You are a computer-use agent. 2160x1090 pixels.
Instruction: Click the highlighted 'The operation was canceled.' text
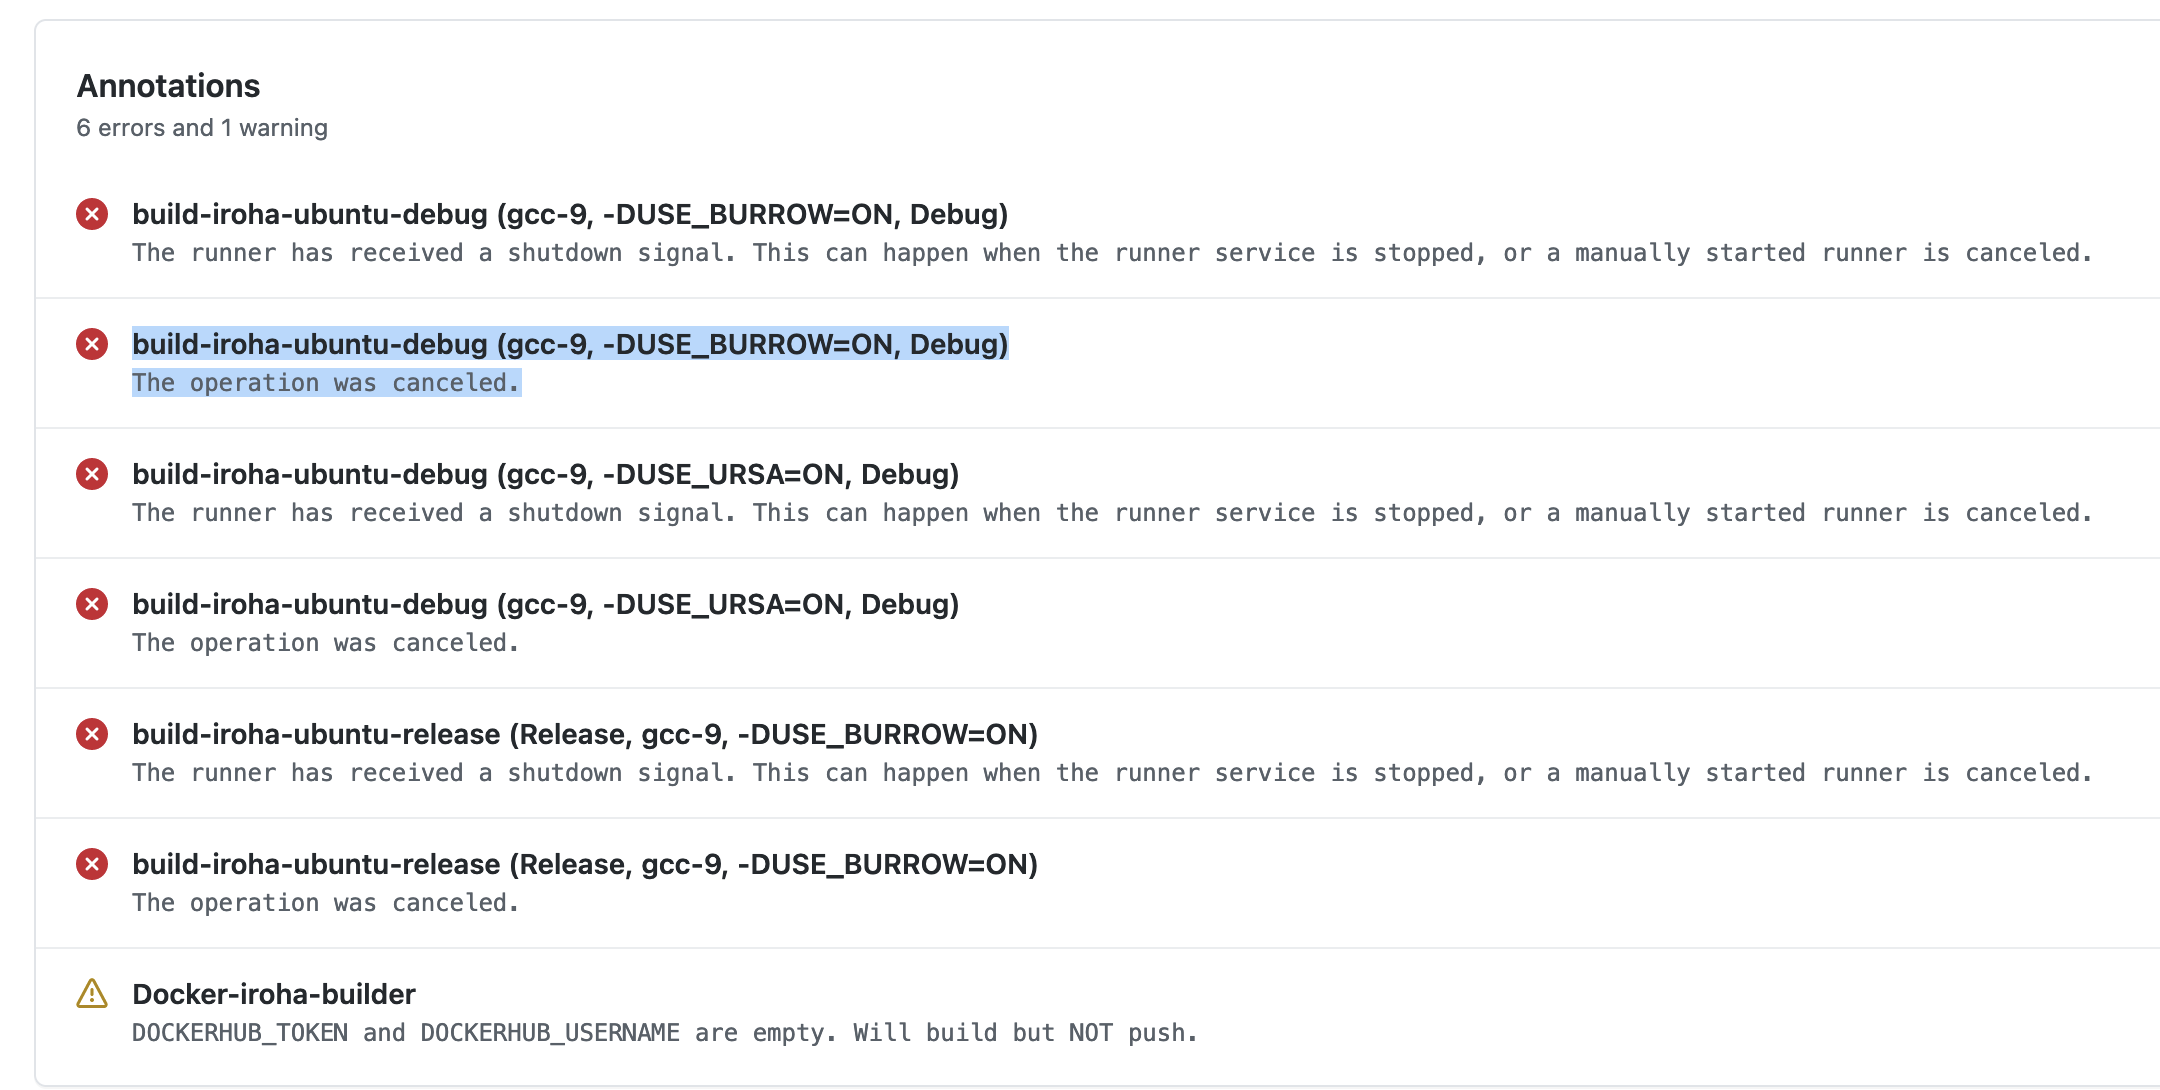click(x=326, y=382)
